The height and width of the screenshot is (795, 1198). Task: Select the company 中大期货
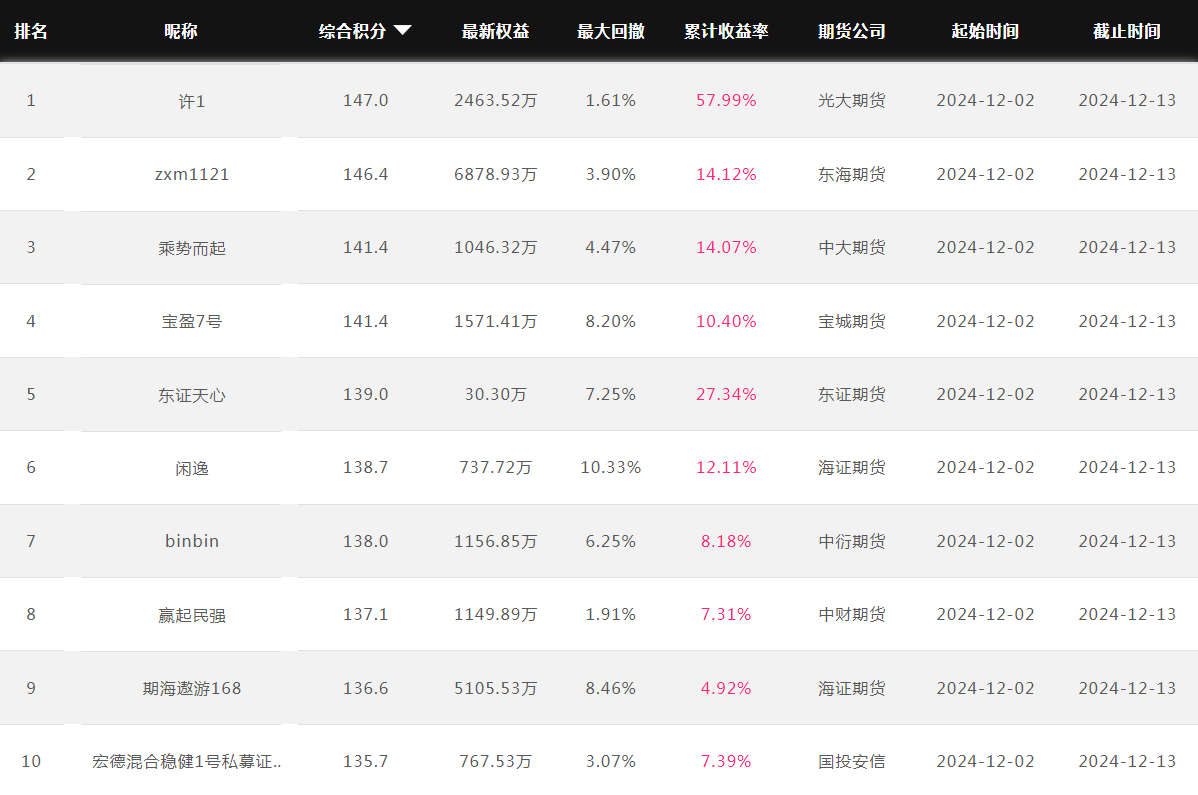(852, 247)
